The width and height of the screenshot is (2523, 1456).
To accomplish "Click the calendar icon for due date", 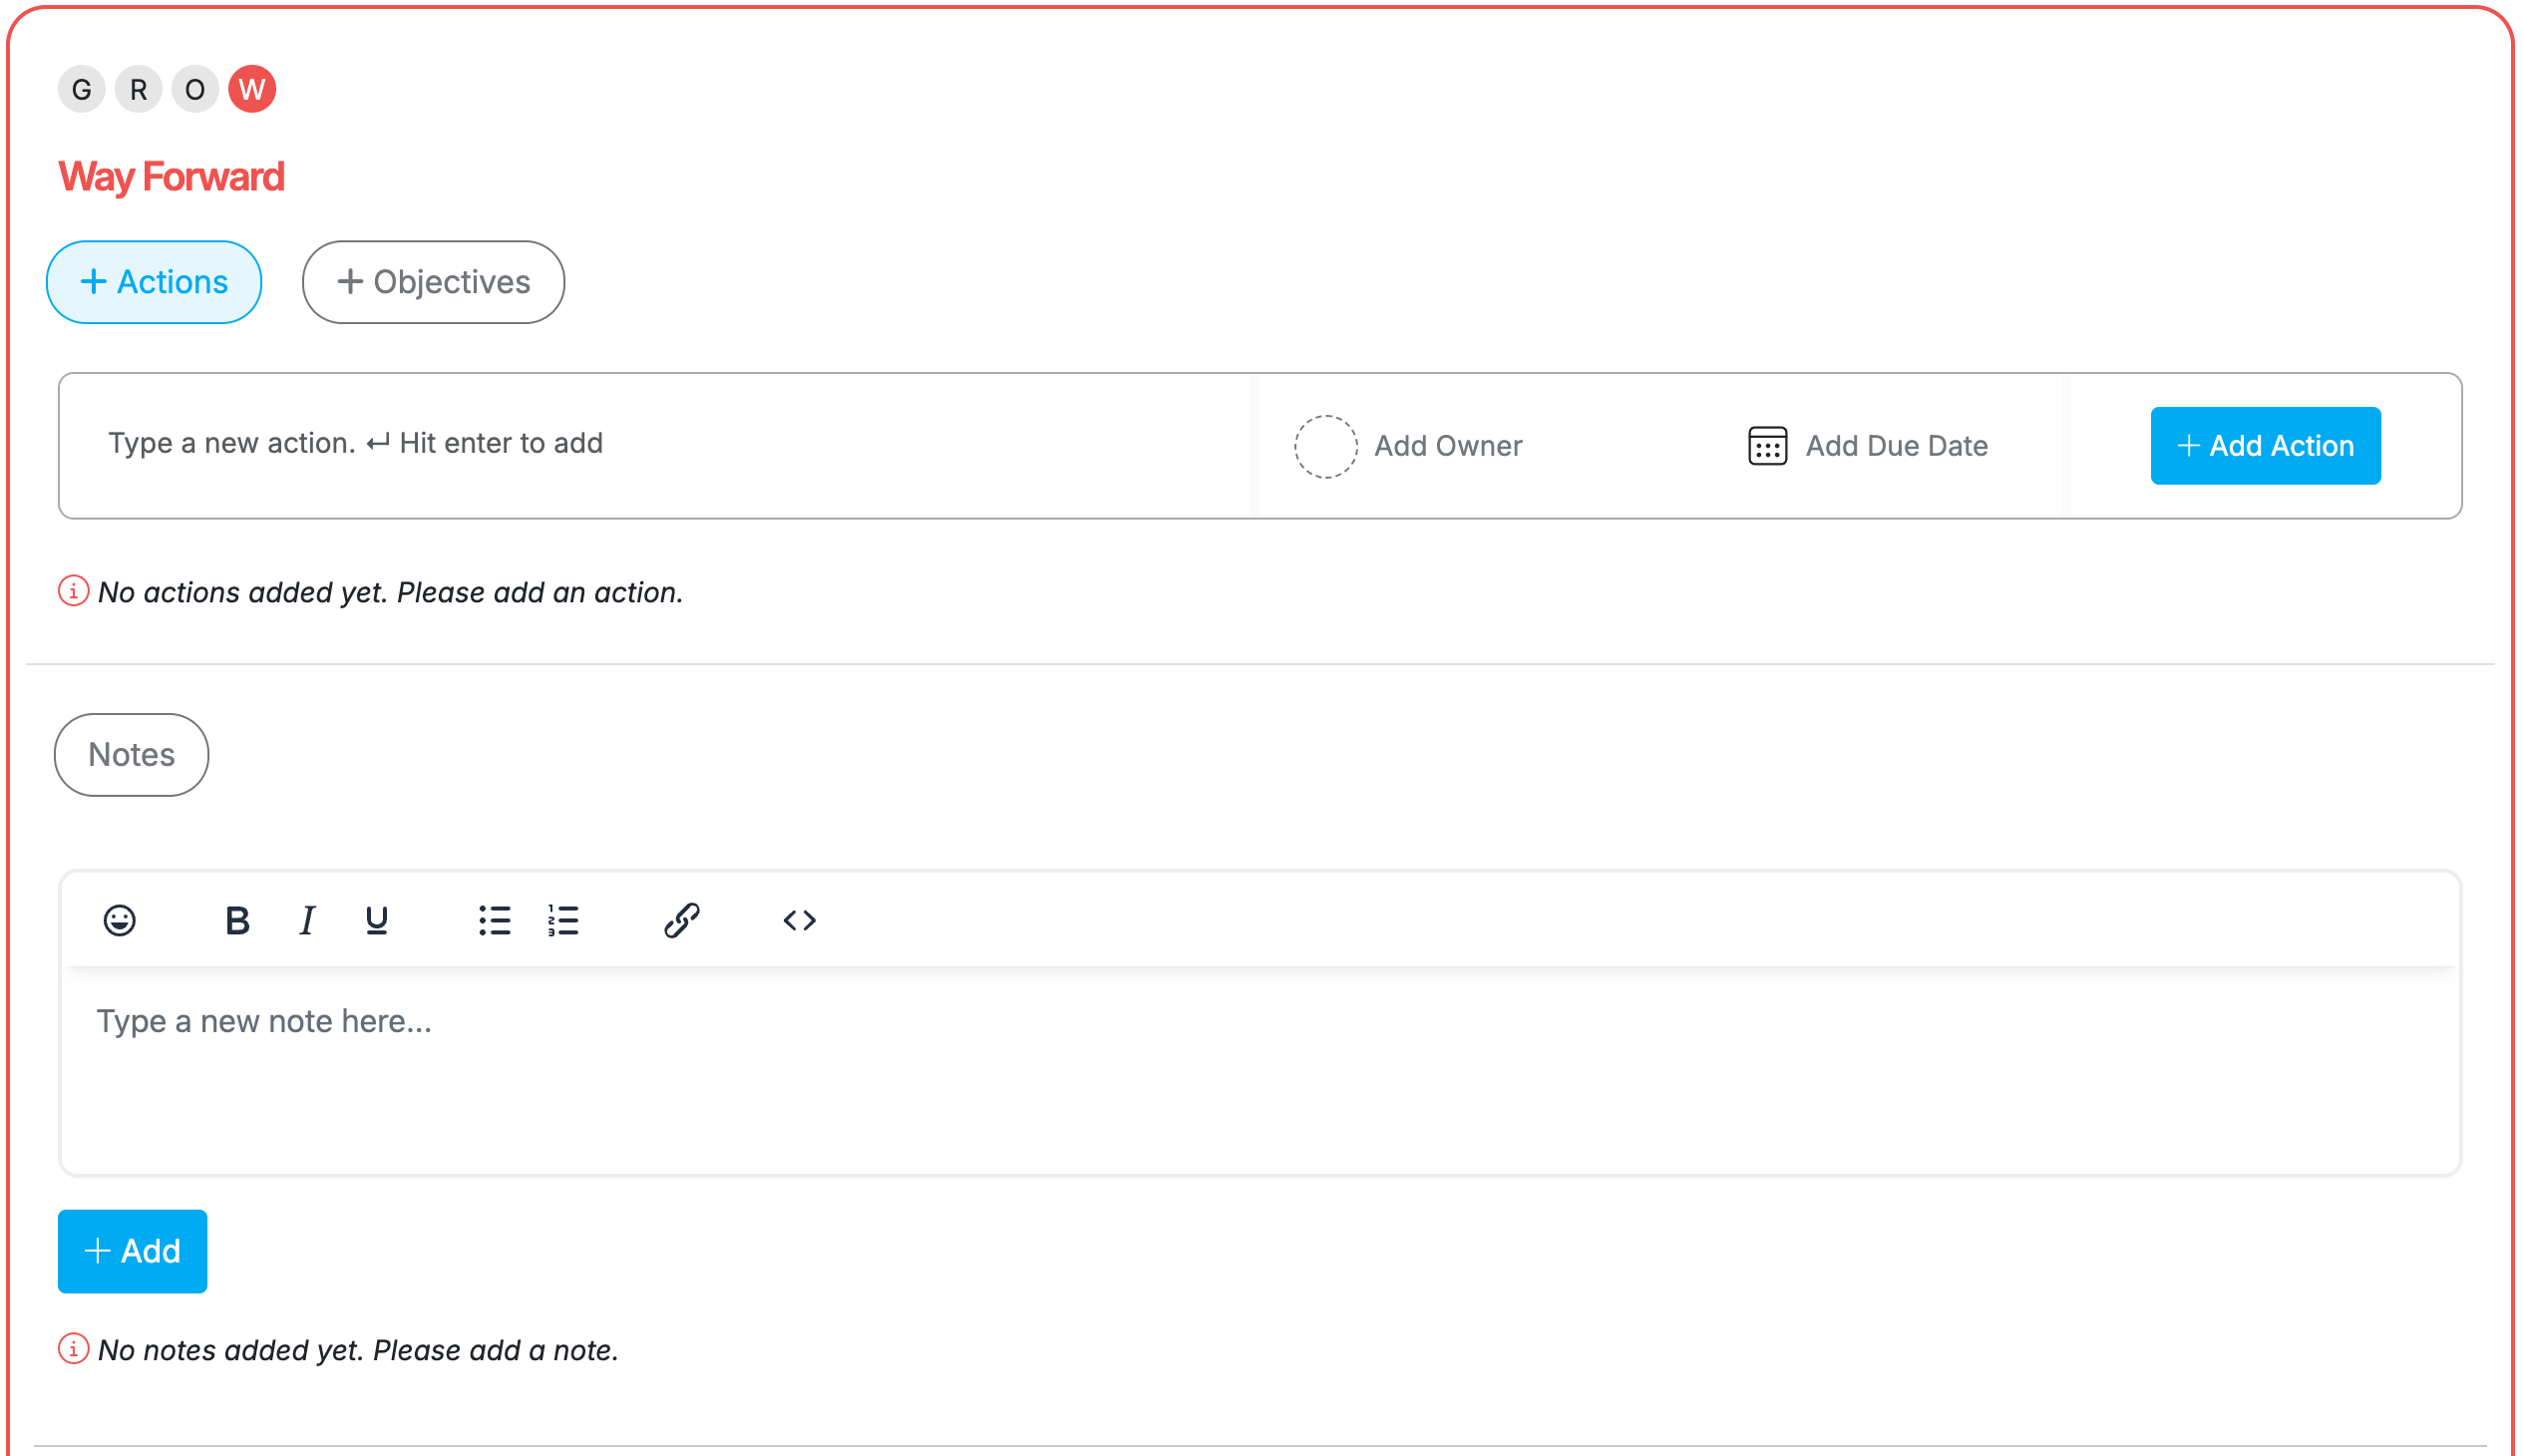I will pos(1766,446).
